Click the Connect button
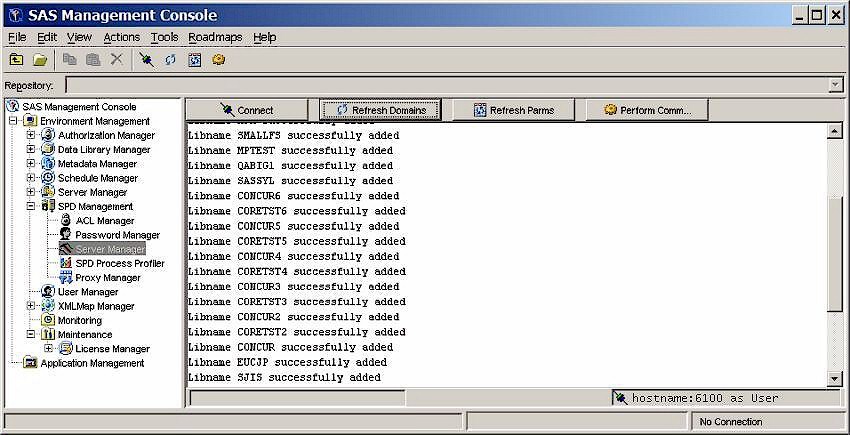 [x=247, y=110]
